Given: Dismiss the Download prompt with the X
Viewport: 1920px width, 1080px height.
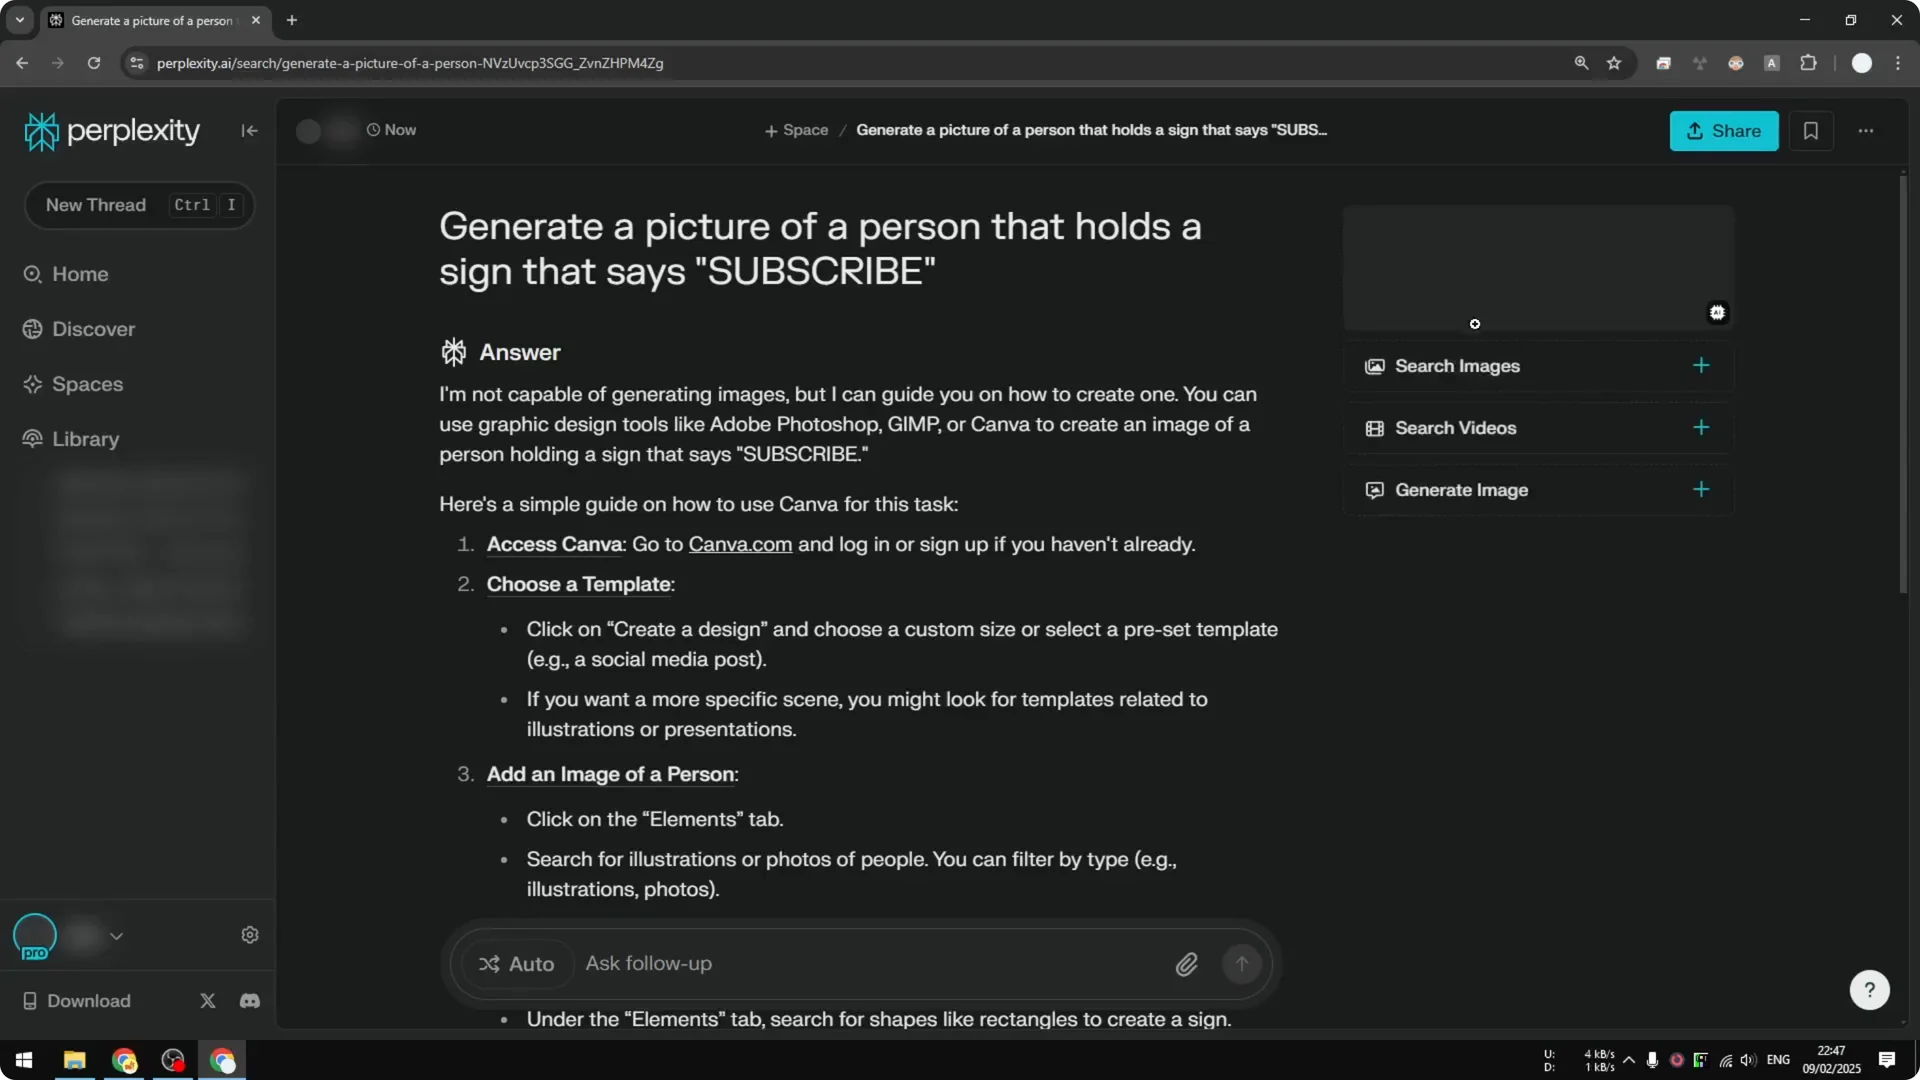Looking at the screenshot, I should (x=207, y=1000).
